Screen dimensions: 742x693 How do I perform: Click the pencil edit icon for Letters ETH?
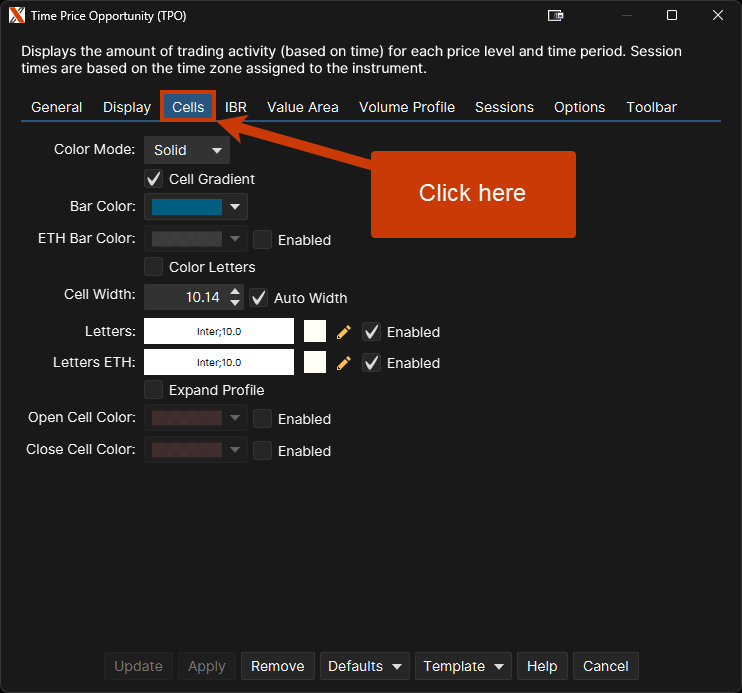(x=344, y=363)
